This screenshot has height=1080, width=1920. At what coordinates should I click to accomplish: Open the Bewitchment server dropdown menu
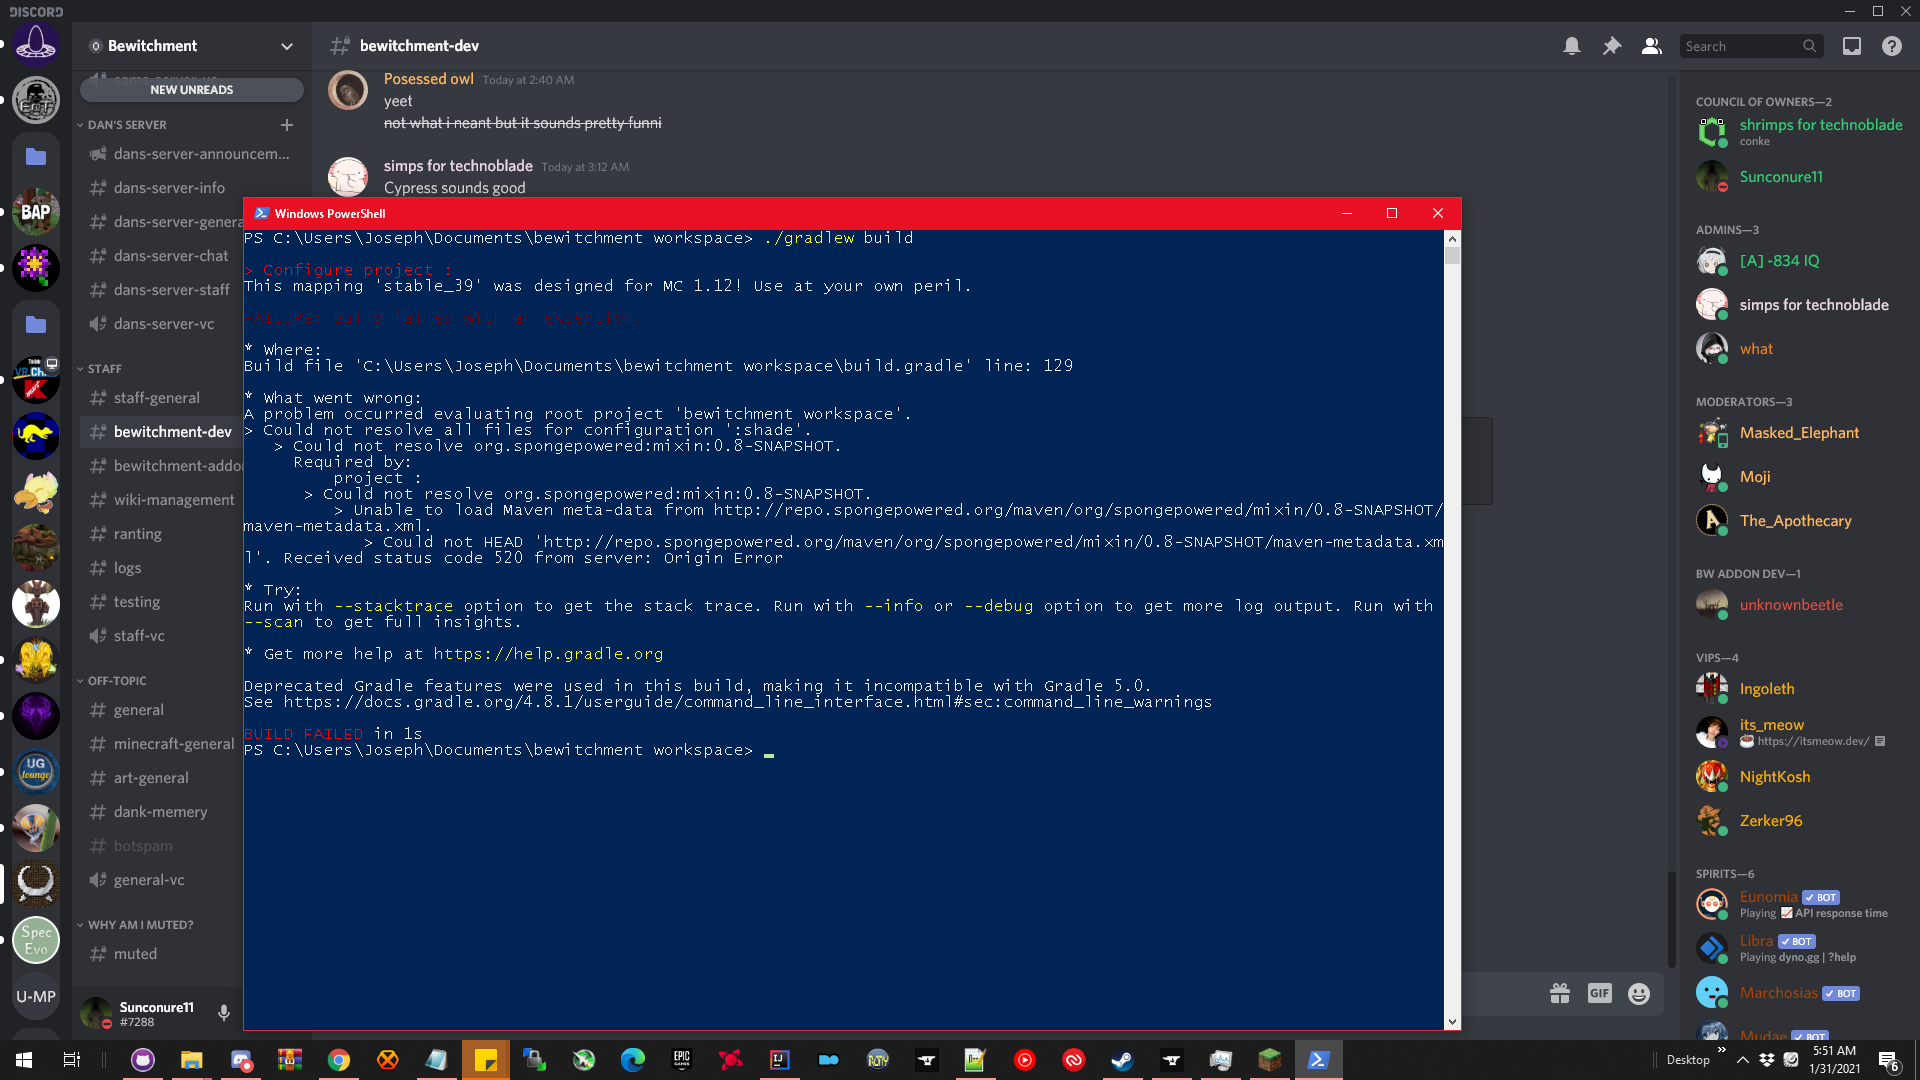click(287, 46)
